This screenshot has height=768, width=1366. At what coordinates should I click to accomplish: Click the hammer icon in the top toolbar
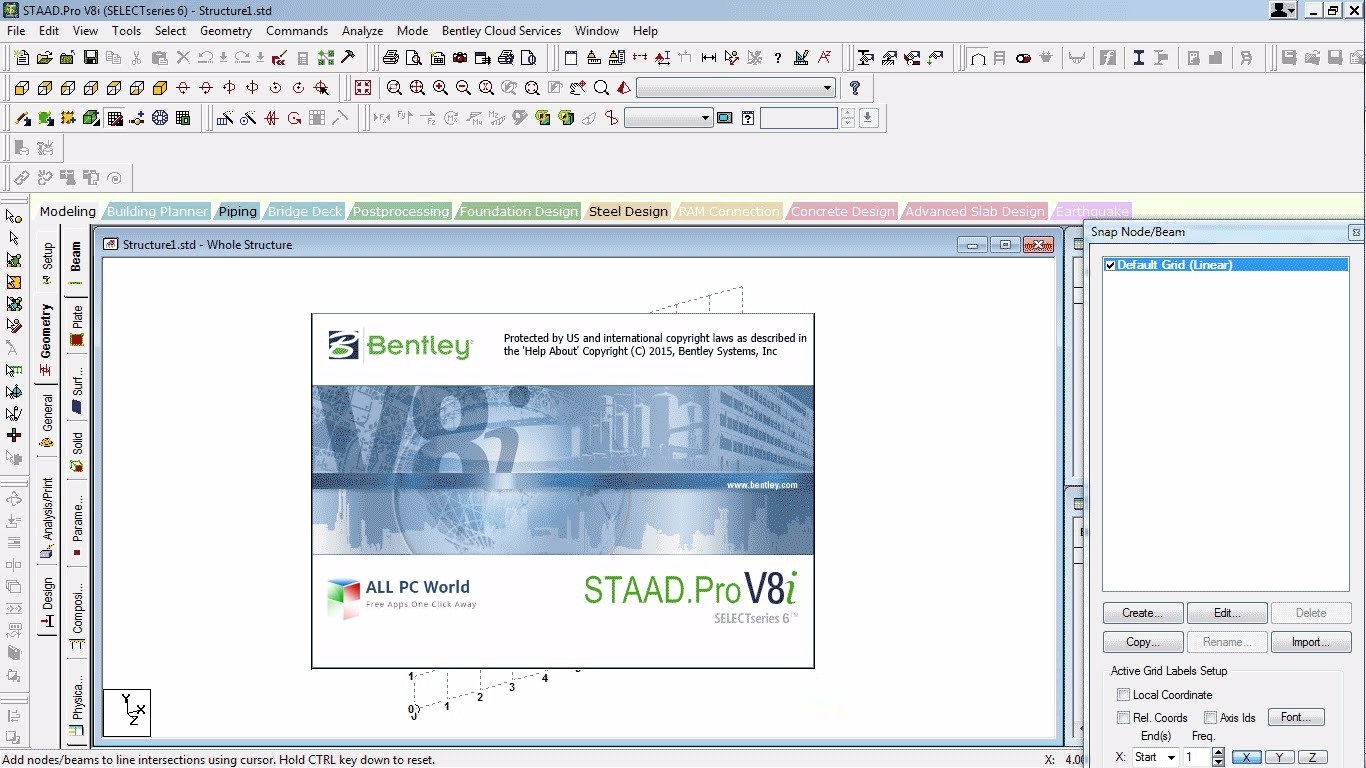coord(349,57)
